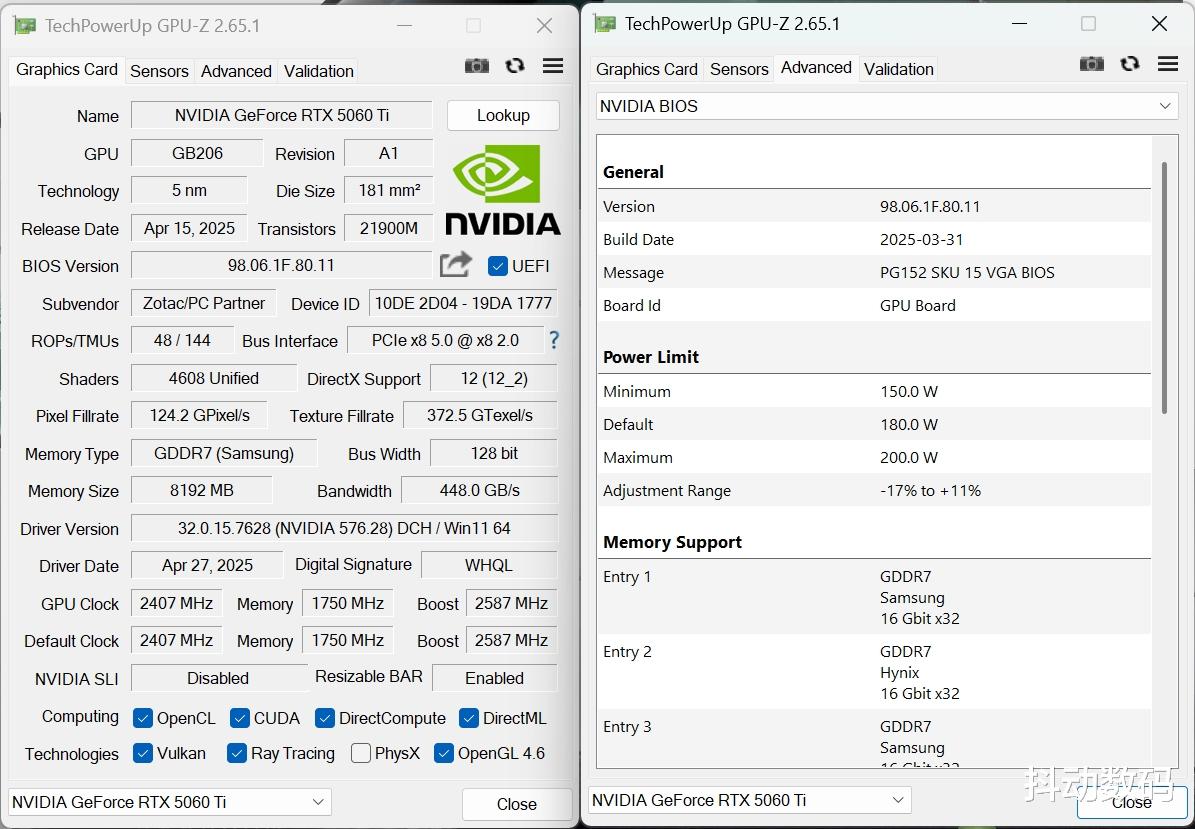Click Build Date value 2025-03-31
This screenshot has width=1195, height=829.
pos(921,239)
